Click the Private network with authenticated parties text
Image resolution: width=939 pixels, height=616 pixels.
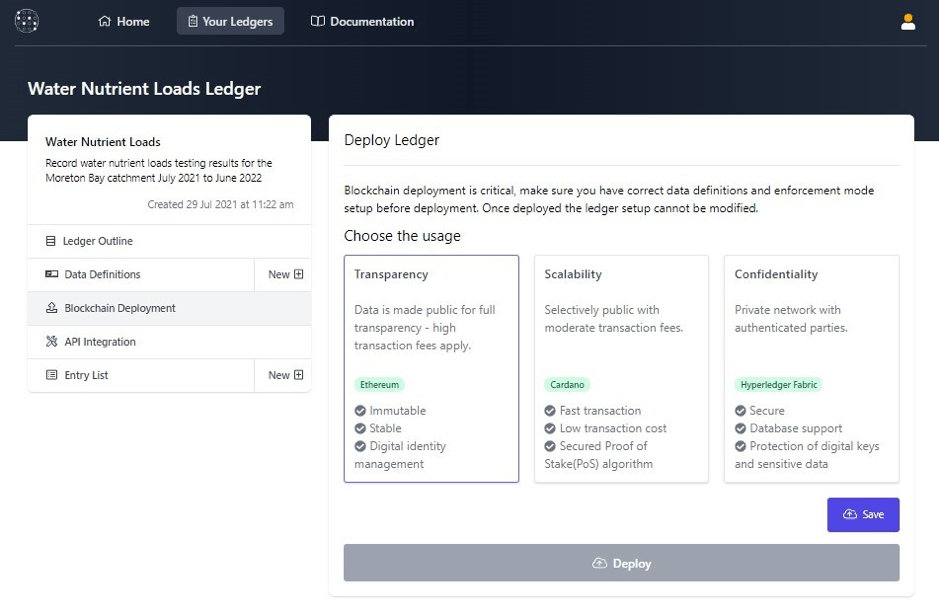coord(791,319)
